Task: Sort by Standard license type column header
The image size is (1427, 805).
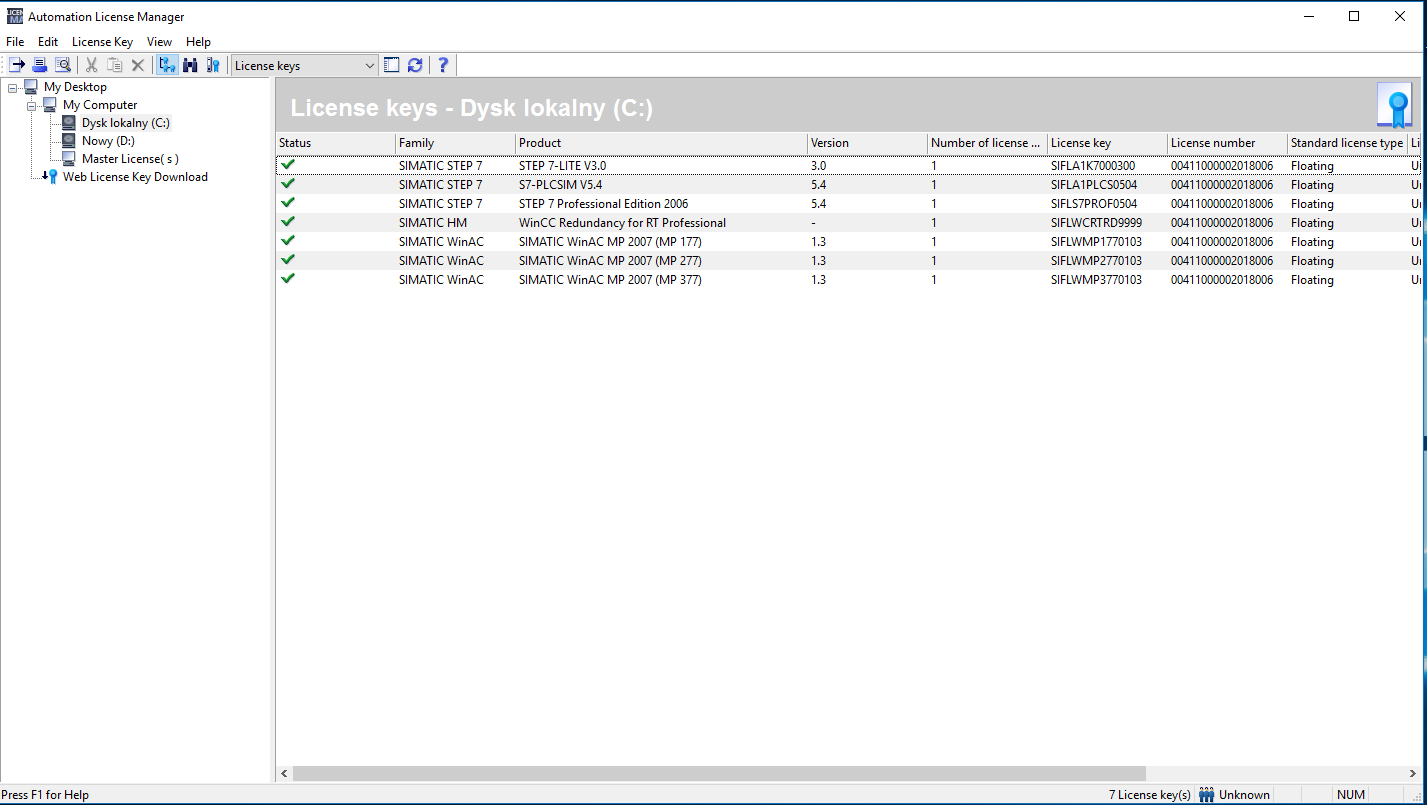Action: click(1347, 143)
